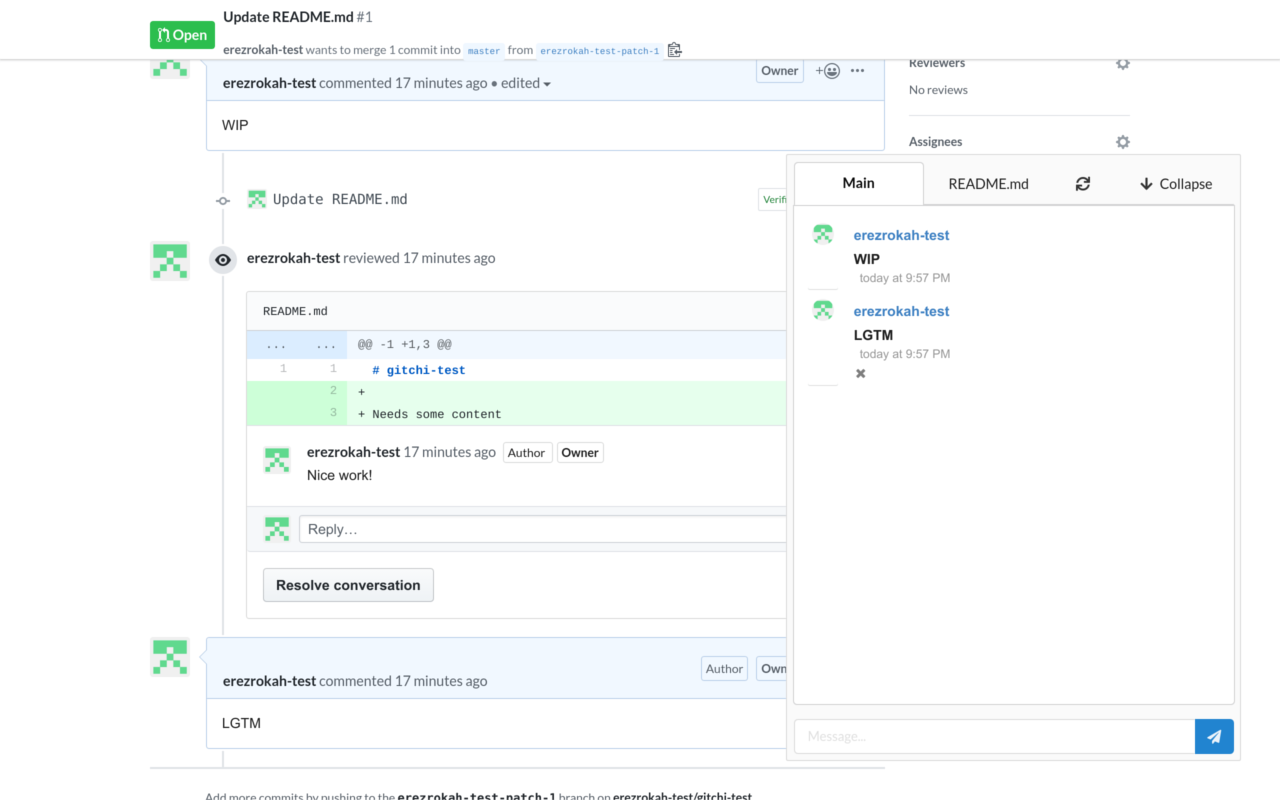Expand the edited history dropdown
1280x800 pixels.
(x=526, y=83)
